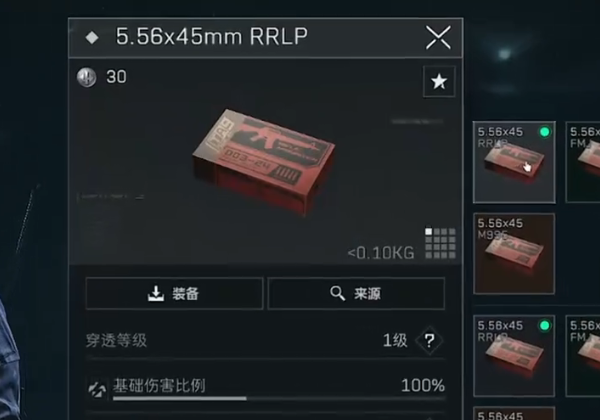600x420 pixels.
Task: Click the red ammo box preview image
Action: point(263,162)
